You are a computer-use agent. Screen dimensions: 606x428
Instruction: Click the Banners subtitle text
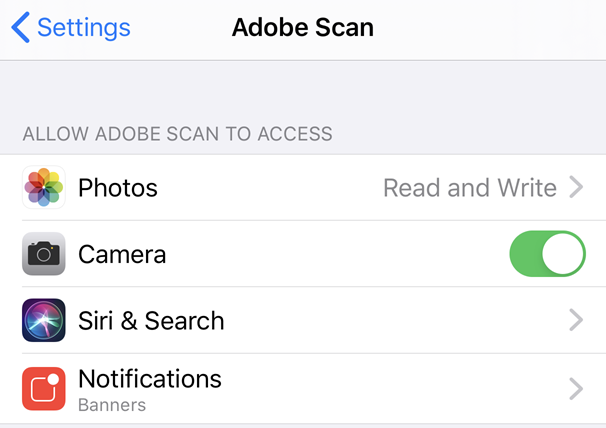[112, 405]
